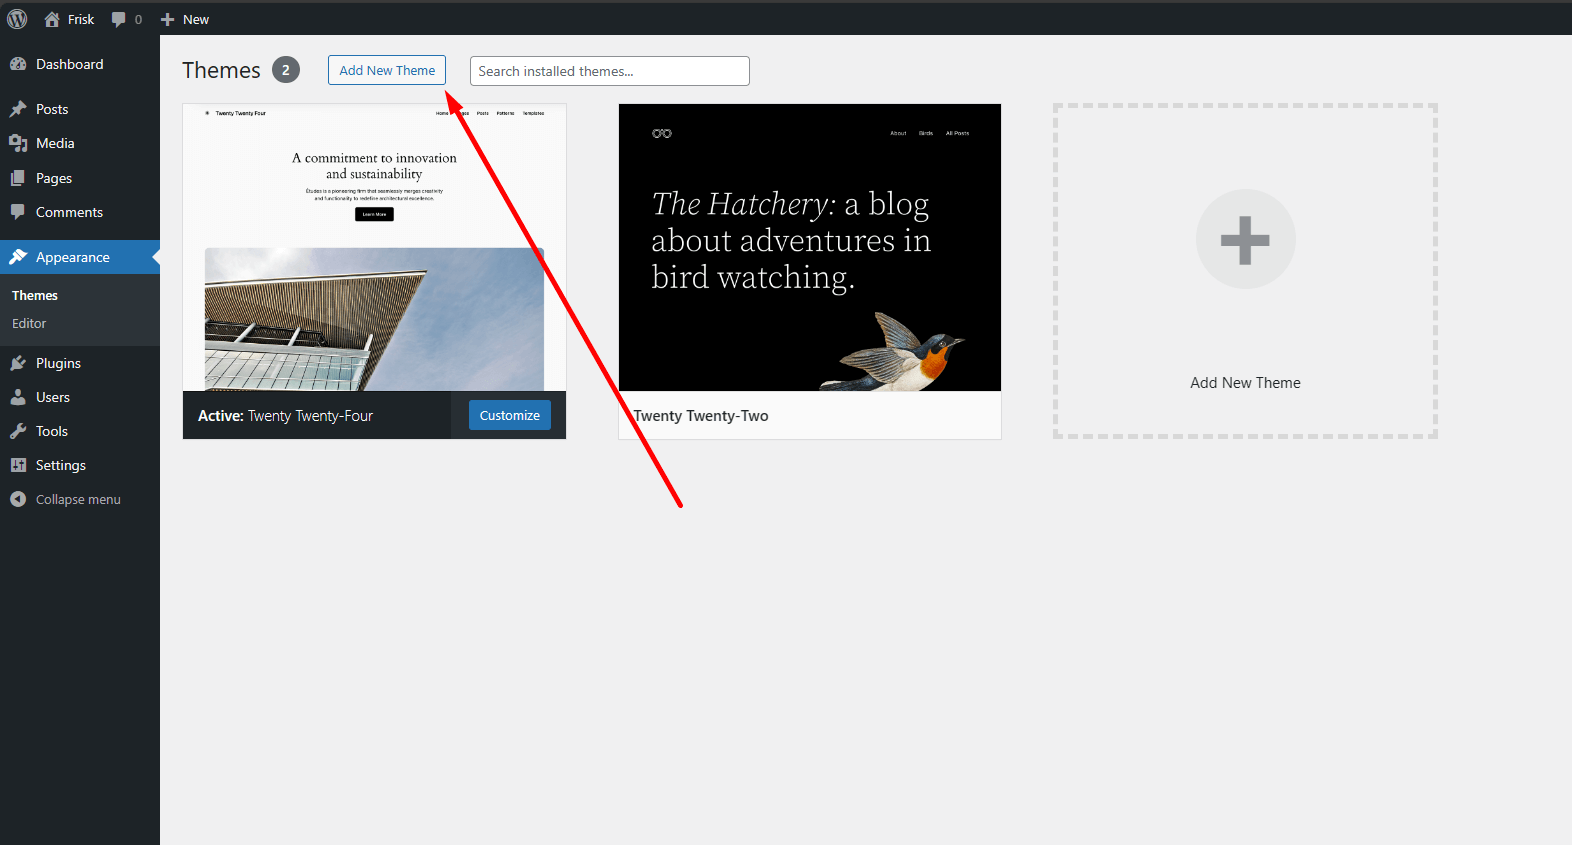Screen dimensions: 1572x845
Task: Click the large plus icon to add theme
Action: pos(1245,240)
